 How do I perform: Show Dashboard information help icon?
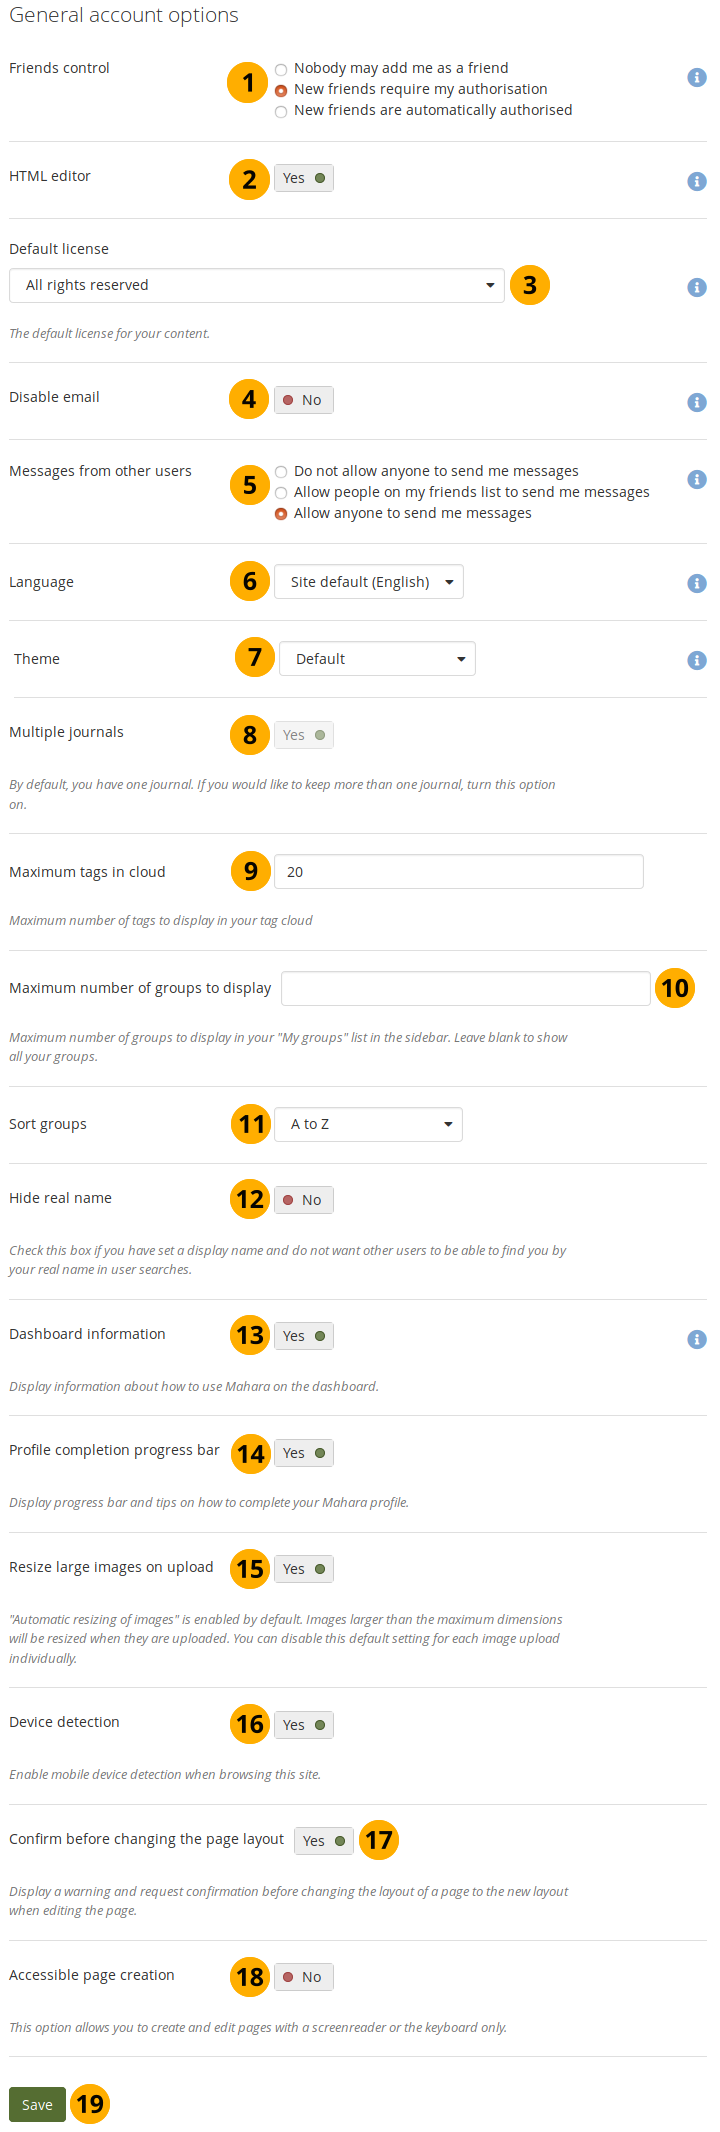pos(697,1339)
